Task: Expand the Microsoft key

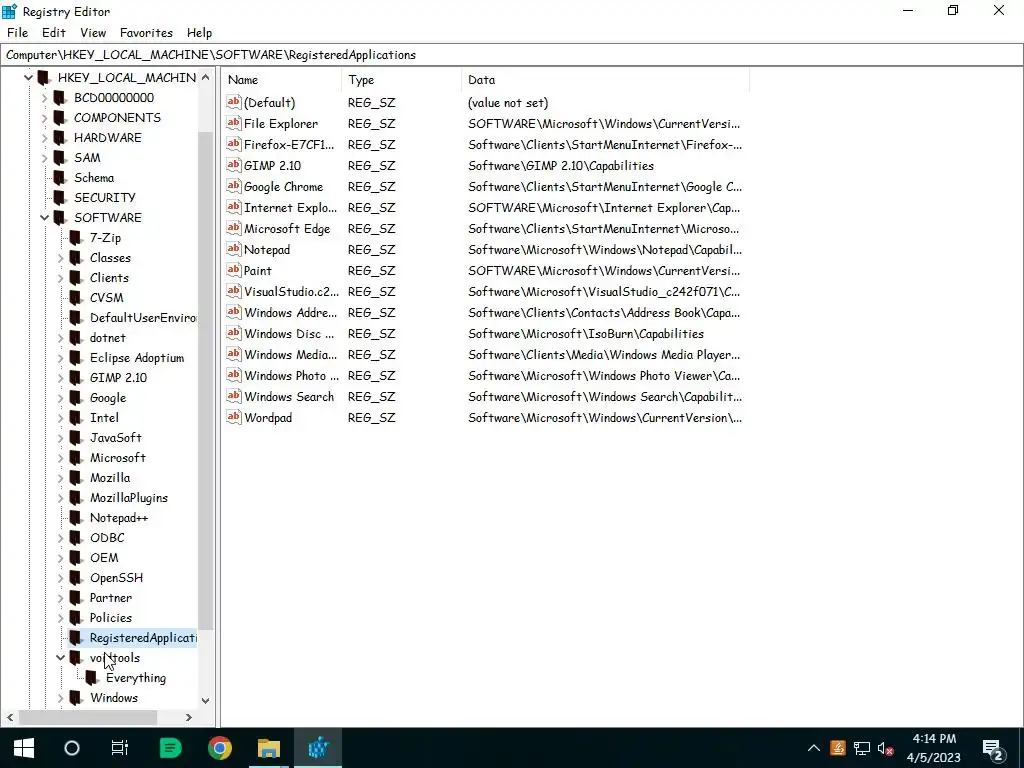Action: (60, 458)
